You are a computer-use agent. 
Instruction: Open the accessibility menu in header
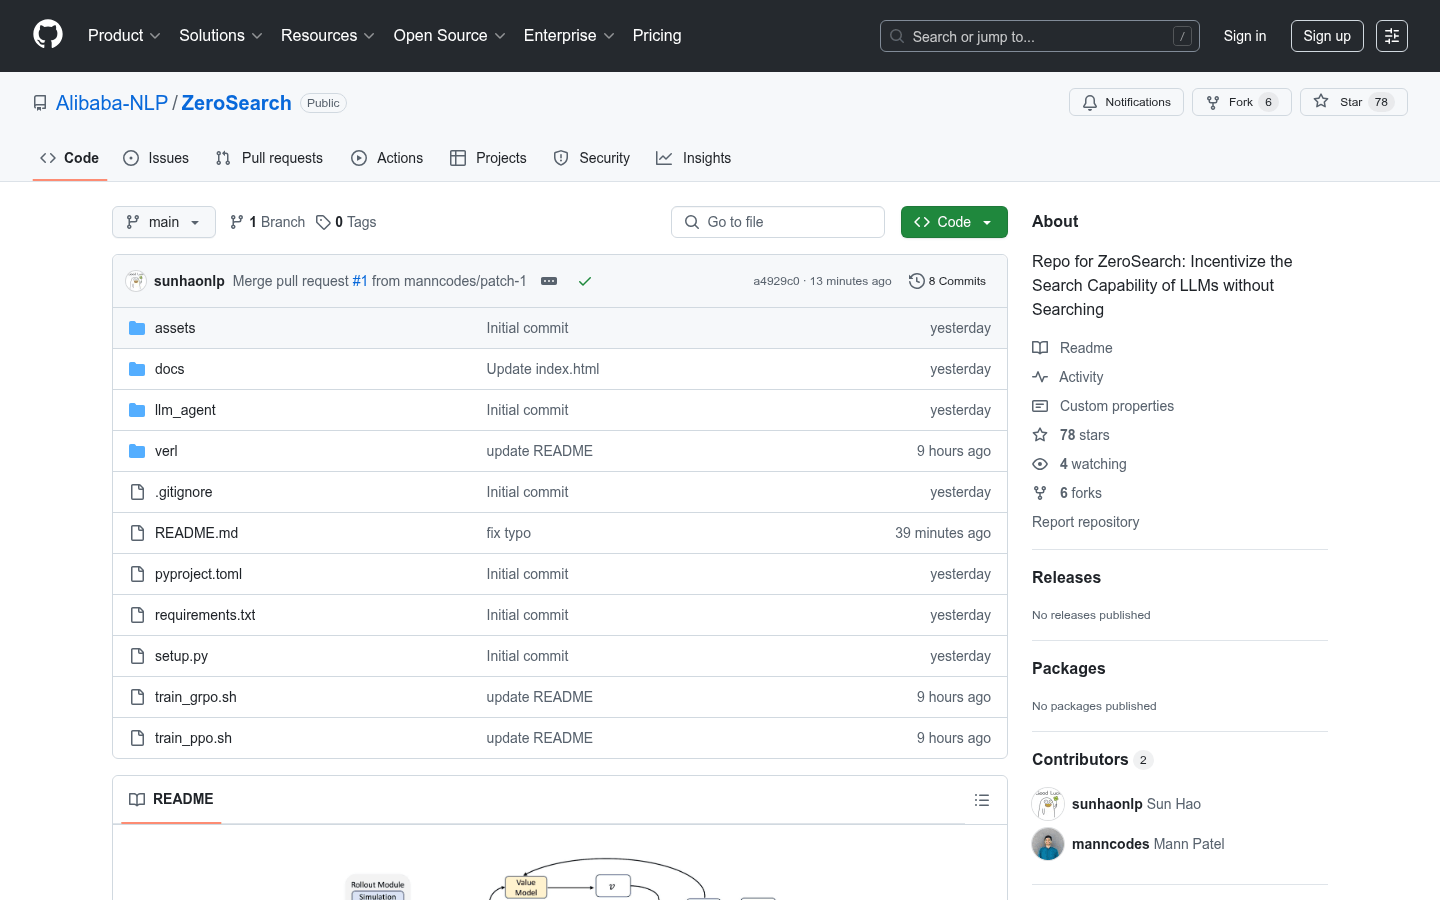(1391, 36)
